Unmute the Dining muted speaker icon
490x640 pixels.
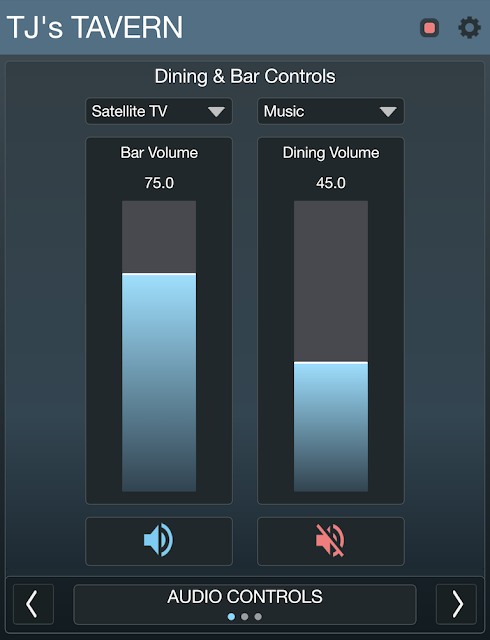tap(331, 541)
